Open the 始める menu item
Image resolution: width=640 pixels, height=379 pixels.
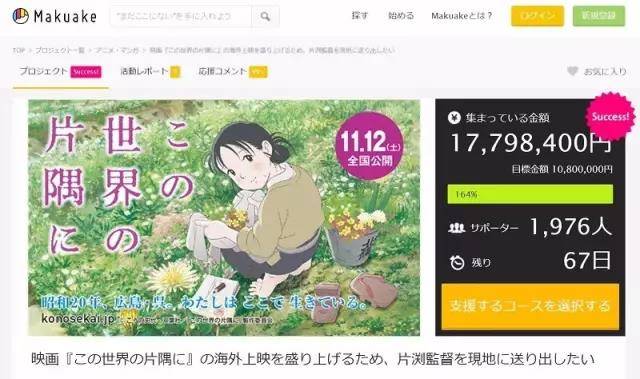coord(401,16)
